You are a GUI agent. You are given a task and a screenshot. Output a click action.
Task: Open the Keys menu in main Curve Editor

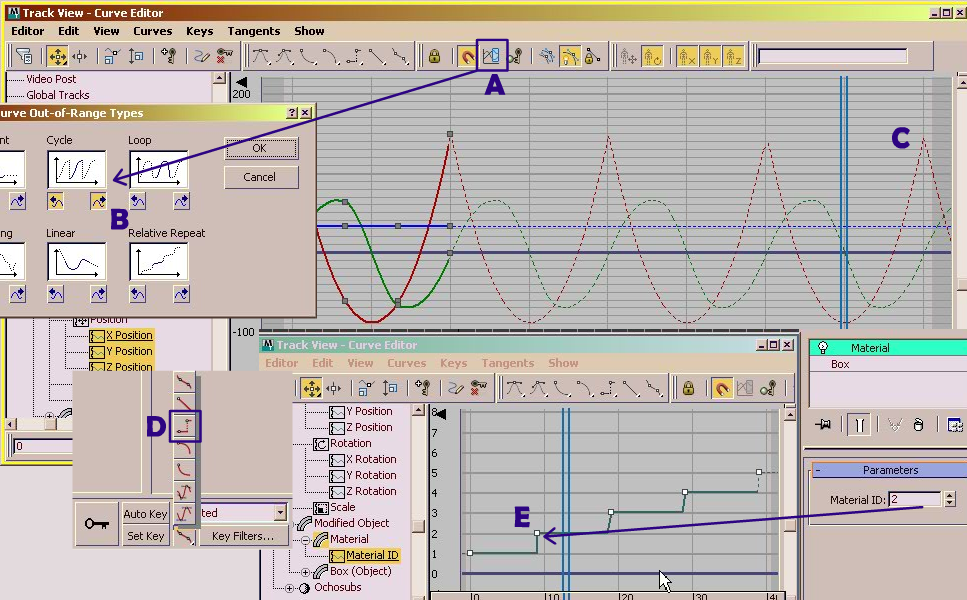(x=199, y=31)
